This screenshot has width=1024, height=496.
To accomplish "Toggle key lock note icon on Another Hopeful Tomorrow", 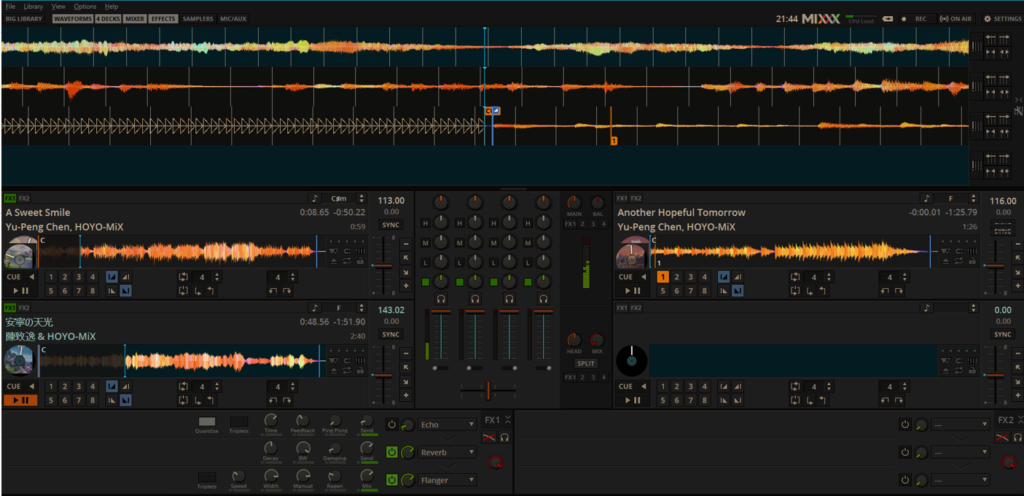I will click(927, 198).
